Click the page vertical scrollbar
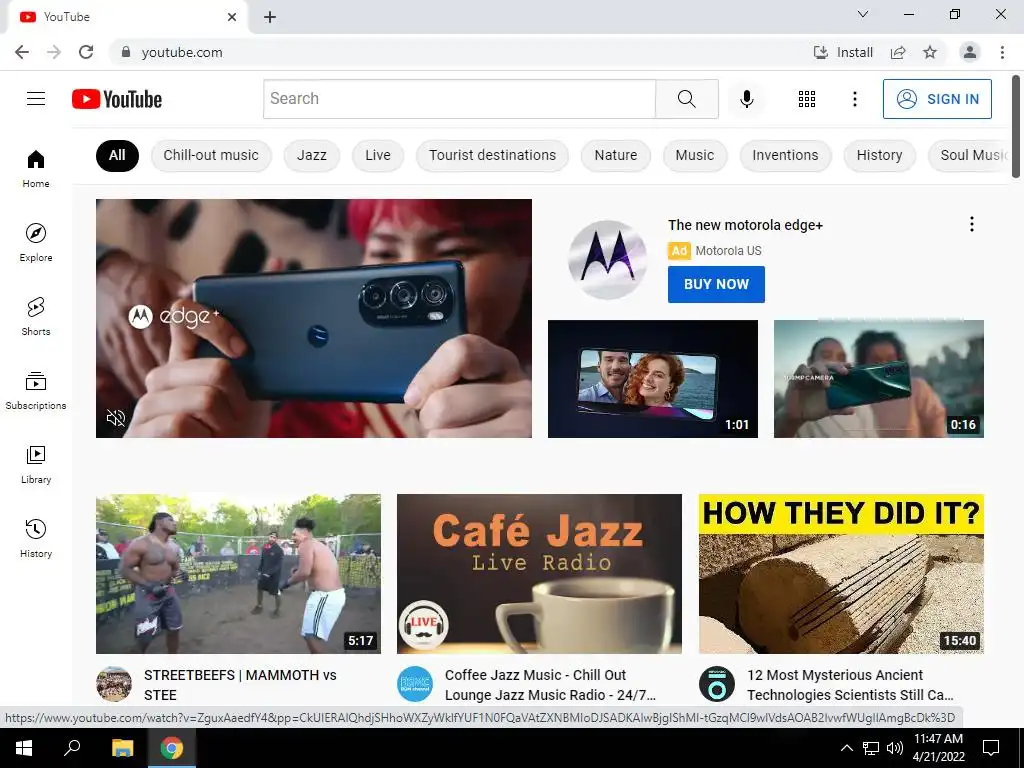Viewport: 1024px width, 768px height. [x=1016, y=127]
